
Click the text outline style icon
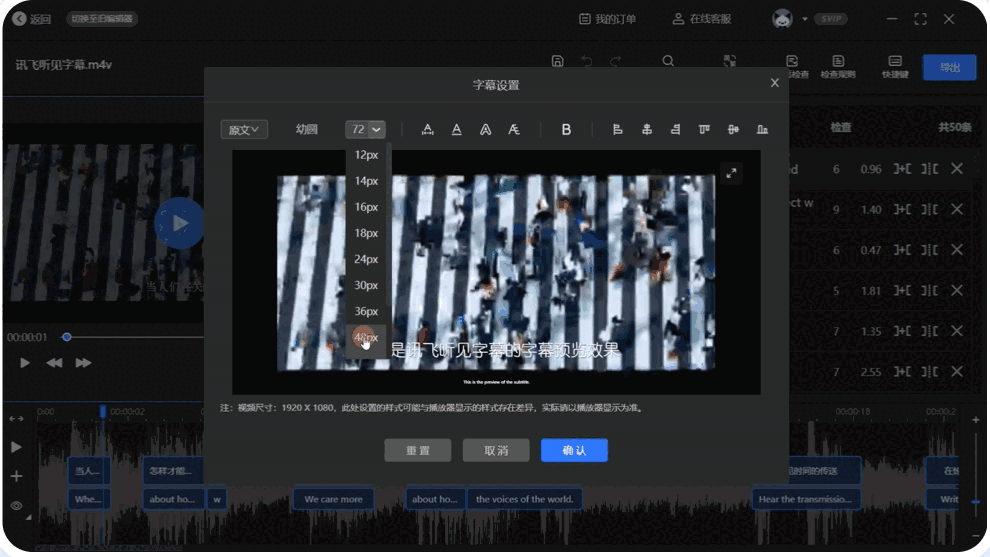[x=485, y=129]
